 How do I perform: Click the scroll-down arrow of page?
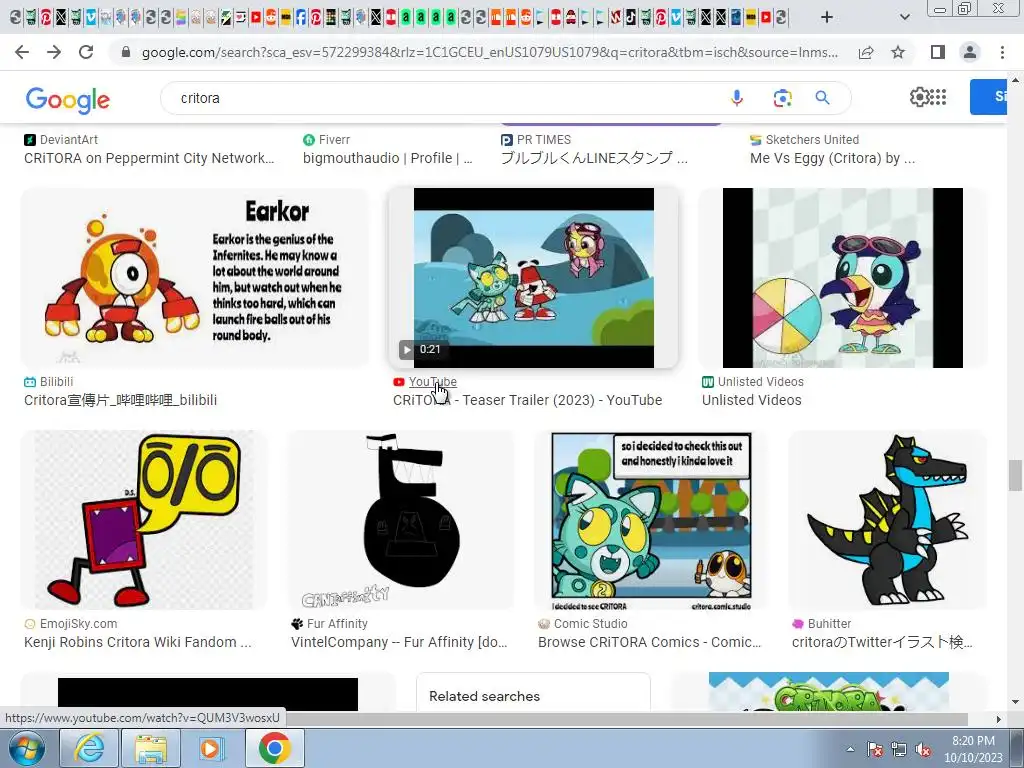tap(1015, 703)
